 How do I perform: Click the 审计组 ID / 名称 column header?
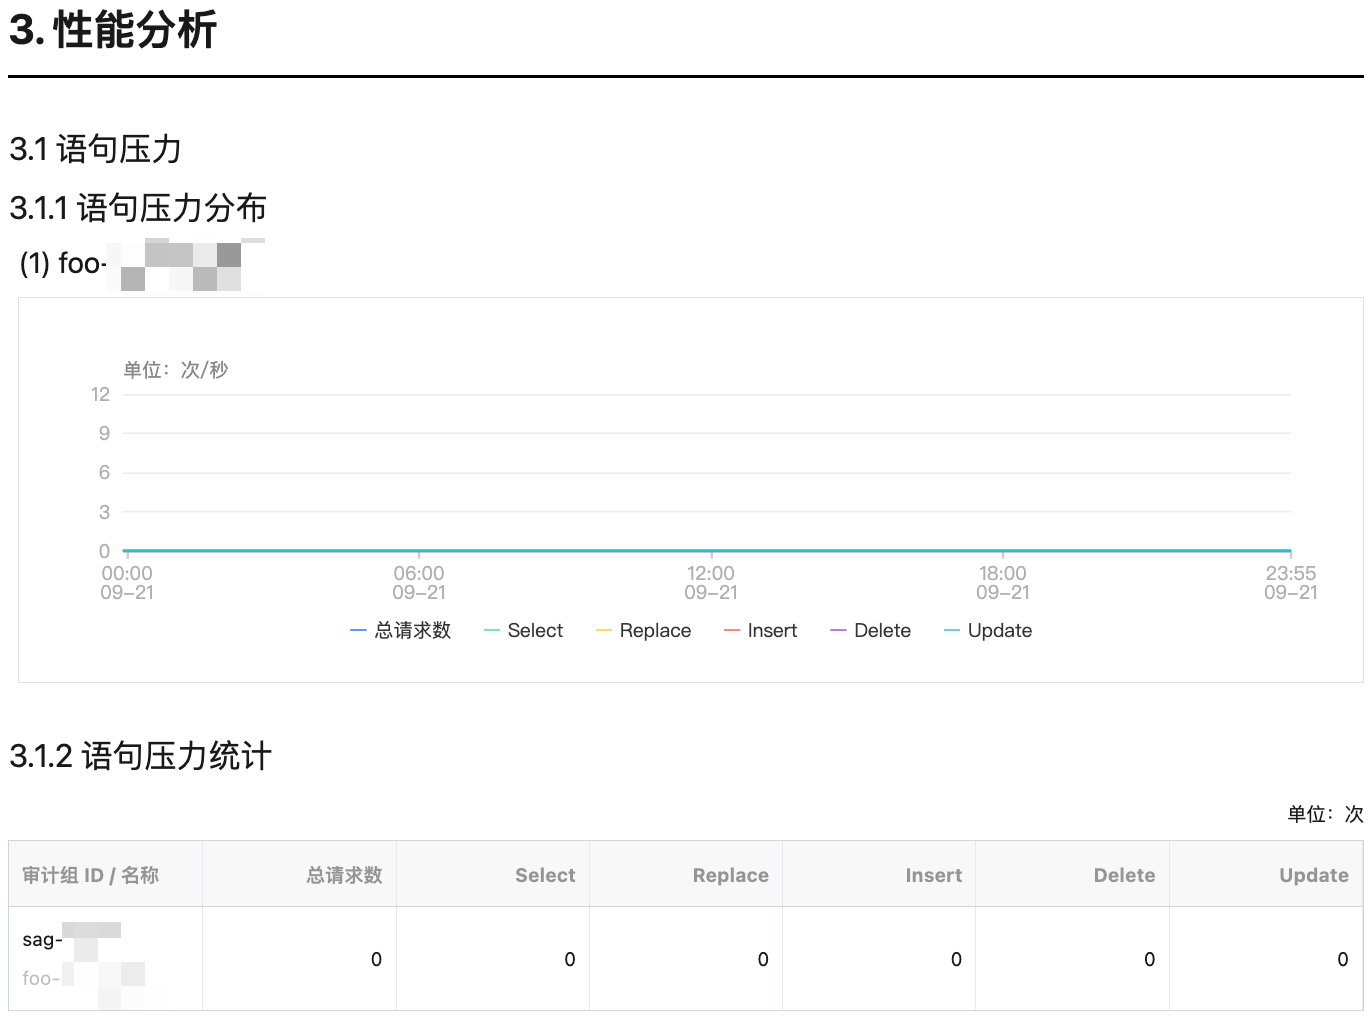click(x=91, y=876)
